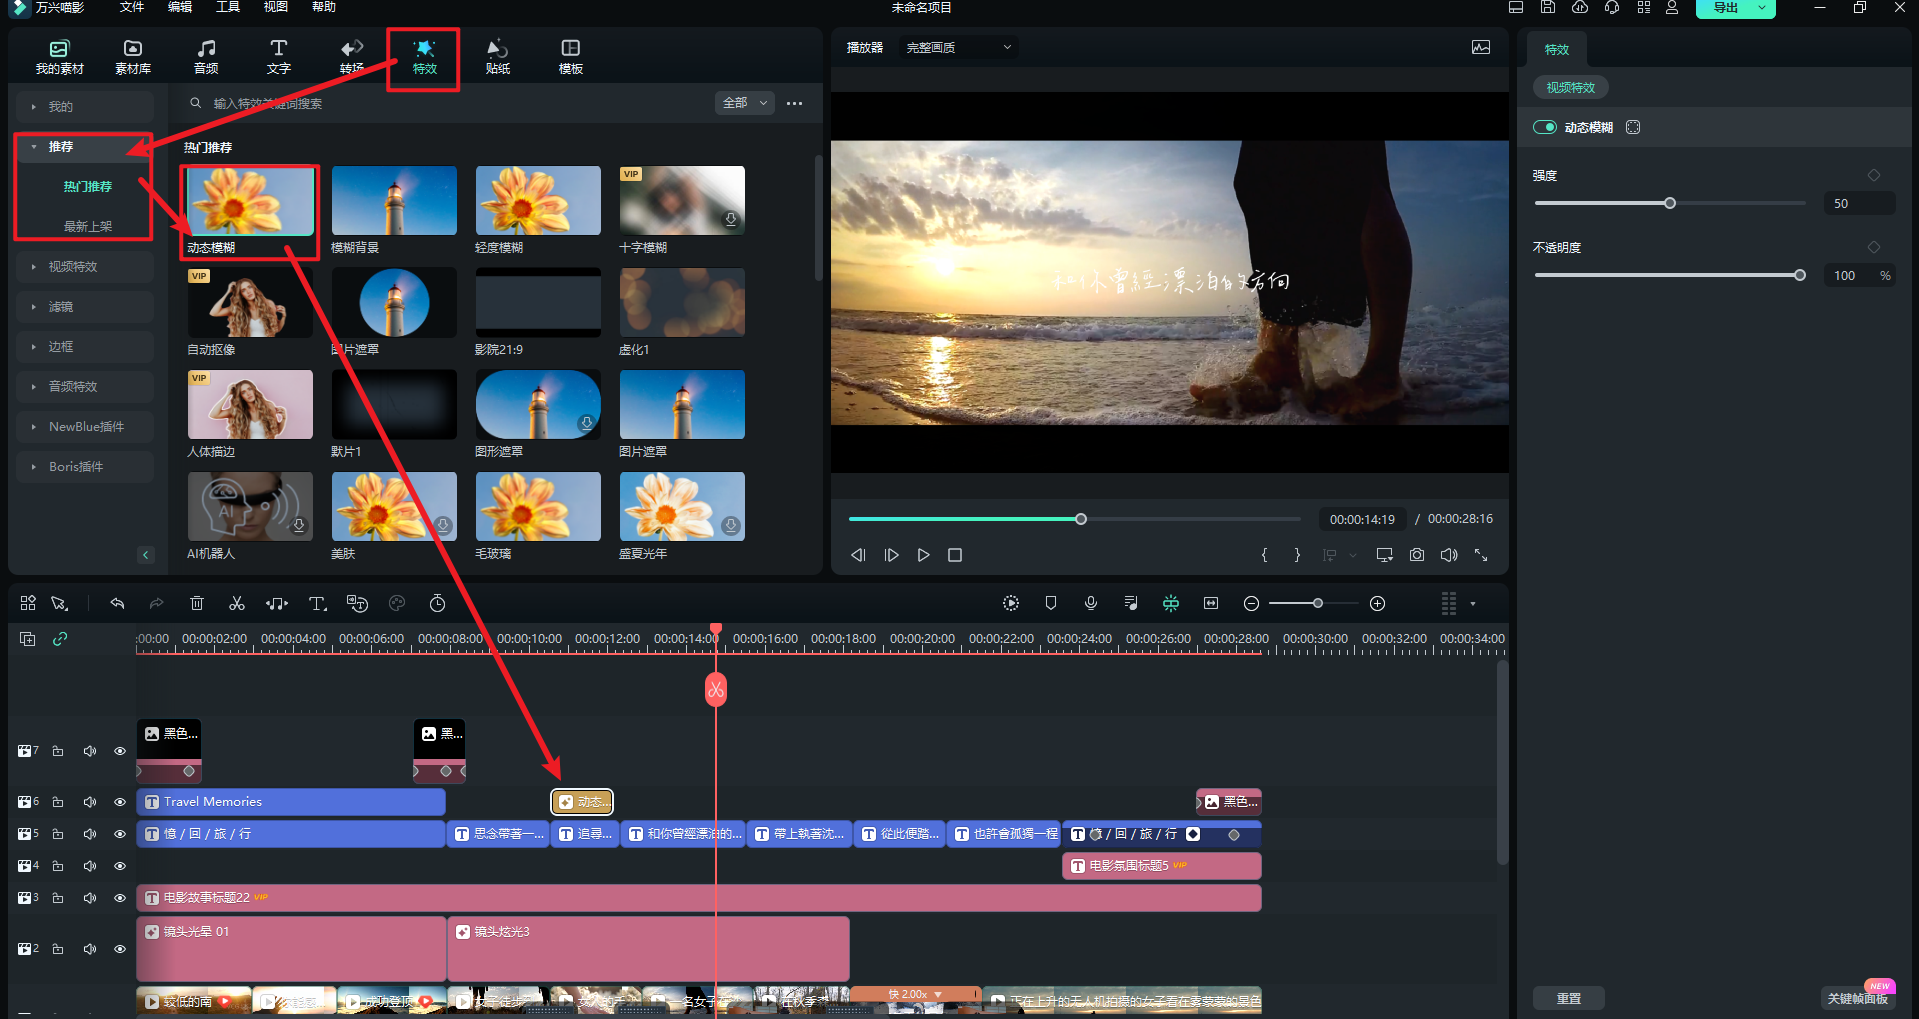
Task: Open the 贴纸 stickers tab
Action: tap(497, 57)
